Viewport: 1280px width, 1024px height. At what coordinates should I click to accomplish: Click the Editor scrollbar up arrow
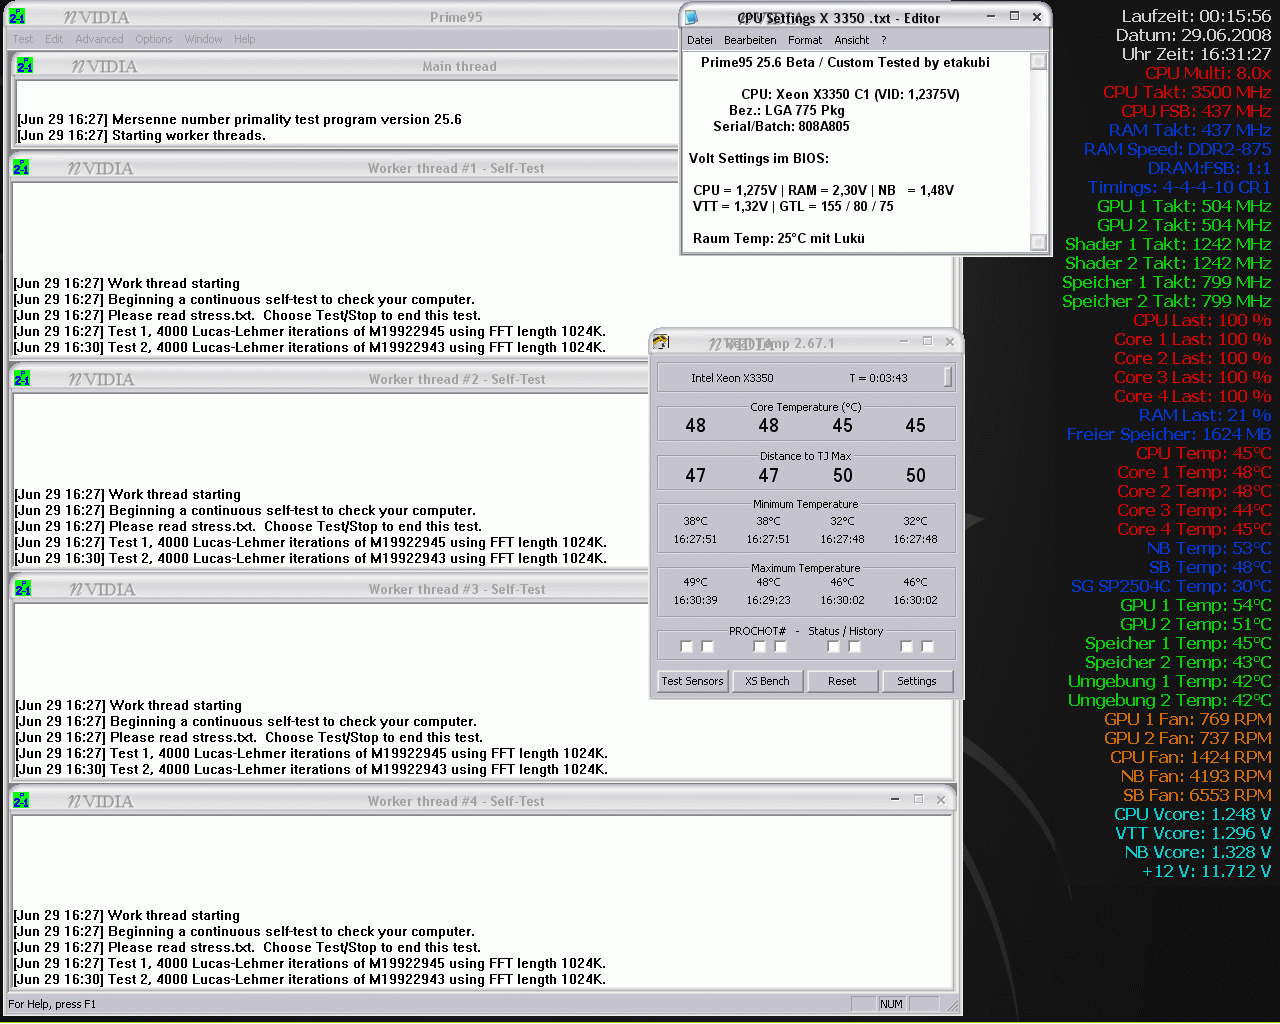1038,61
